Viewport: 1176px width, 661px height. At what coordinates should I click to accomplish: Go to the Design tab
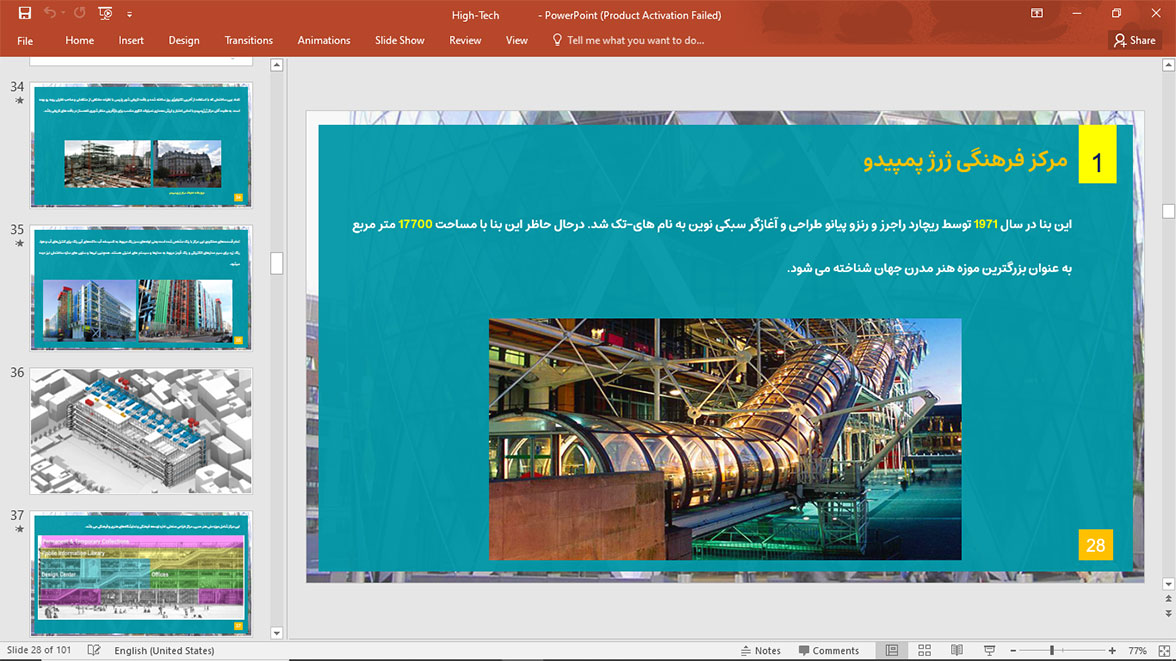tap(184, 41)
